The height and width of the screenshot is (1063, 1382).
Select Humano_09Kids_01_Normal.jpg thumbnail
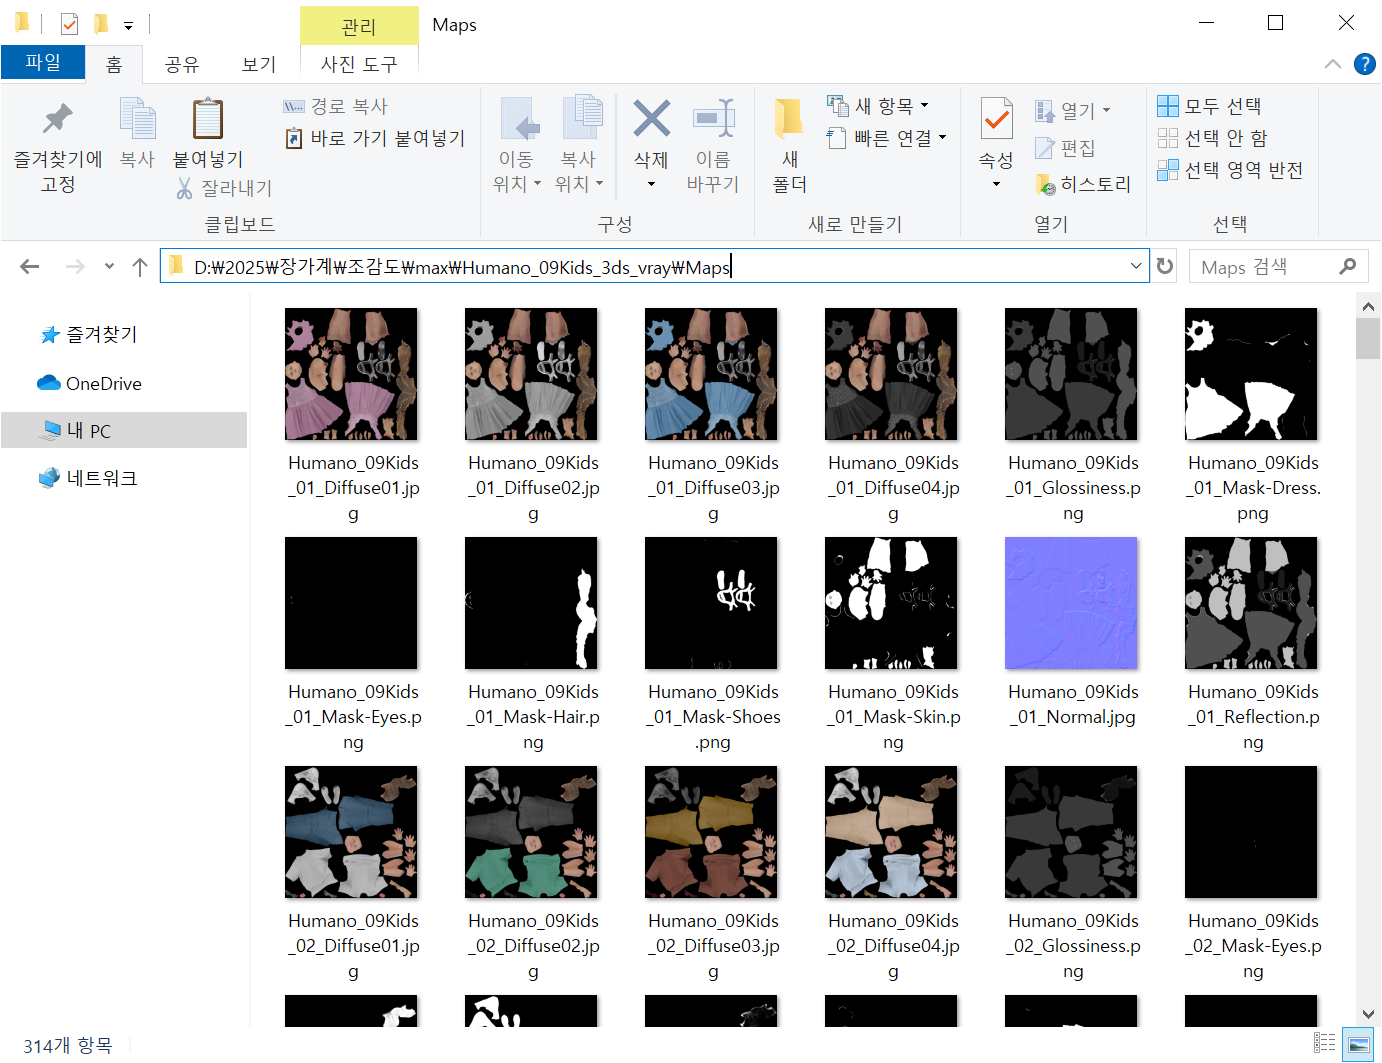click(x=1071, y=603)
